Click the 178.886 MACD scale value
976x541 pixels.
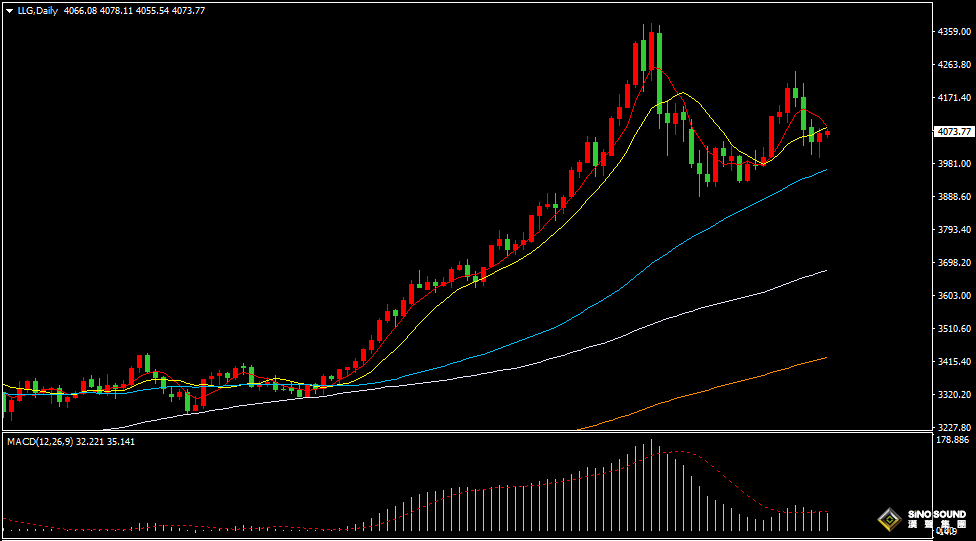(x=953, y=440)
